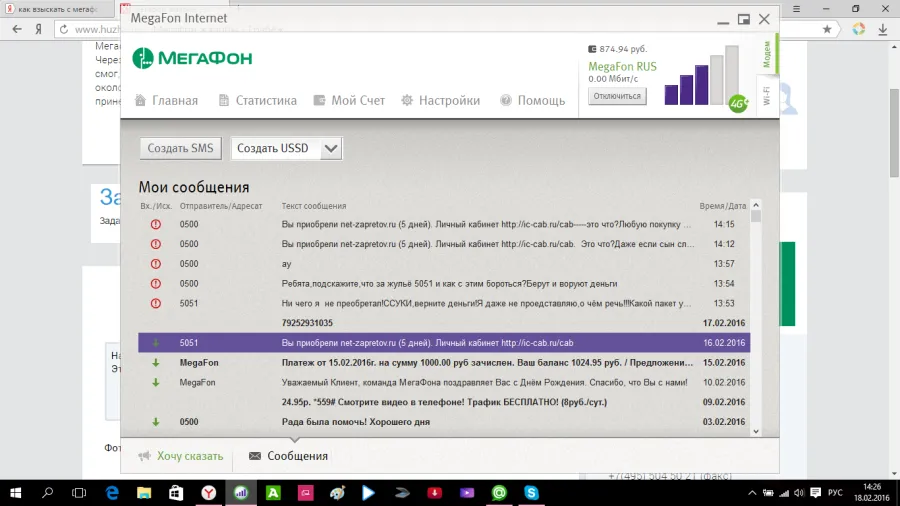Click the Хочу сказать link

[181, 456]
